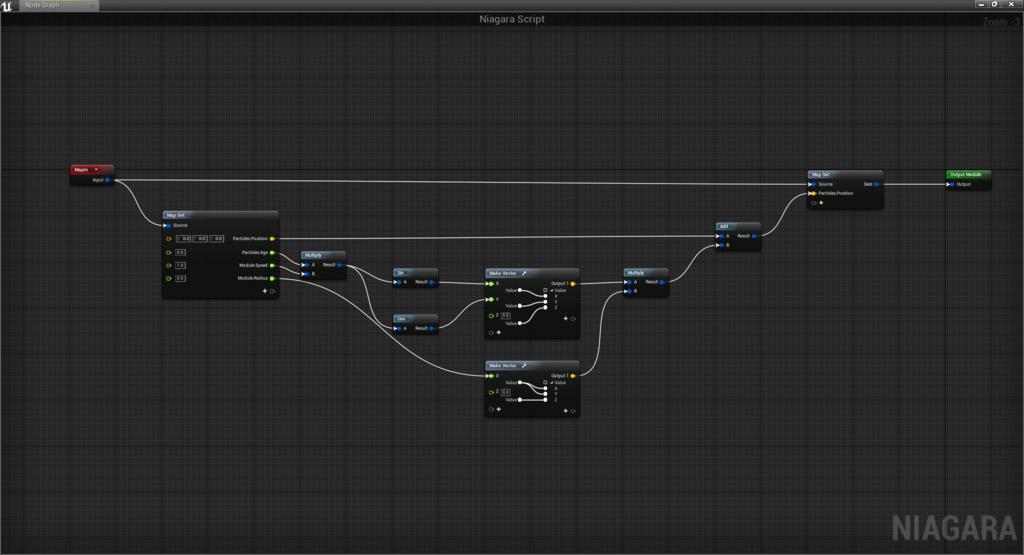1024x555 pixels.
Task: Click input pin B on second Multiply node
Action: (628, 291)
